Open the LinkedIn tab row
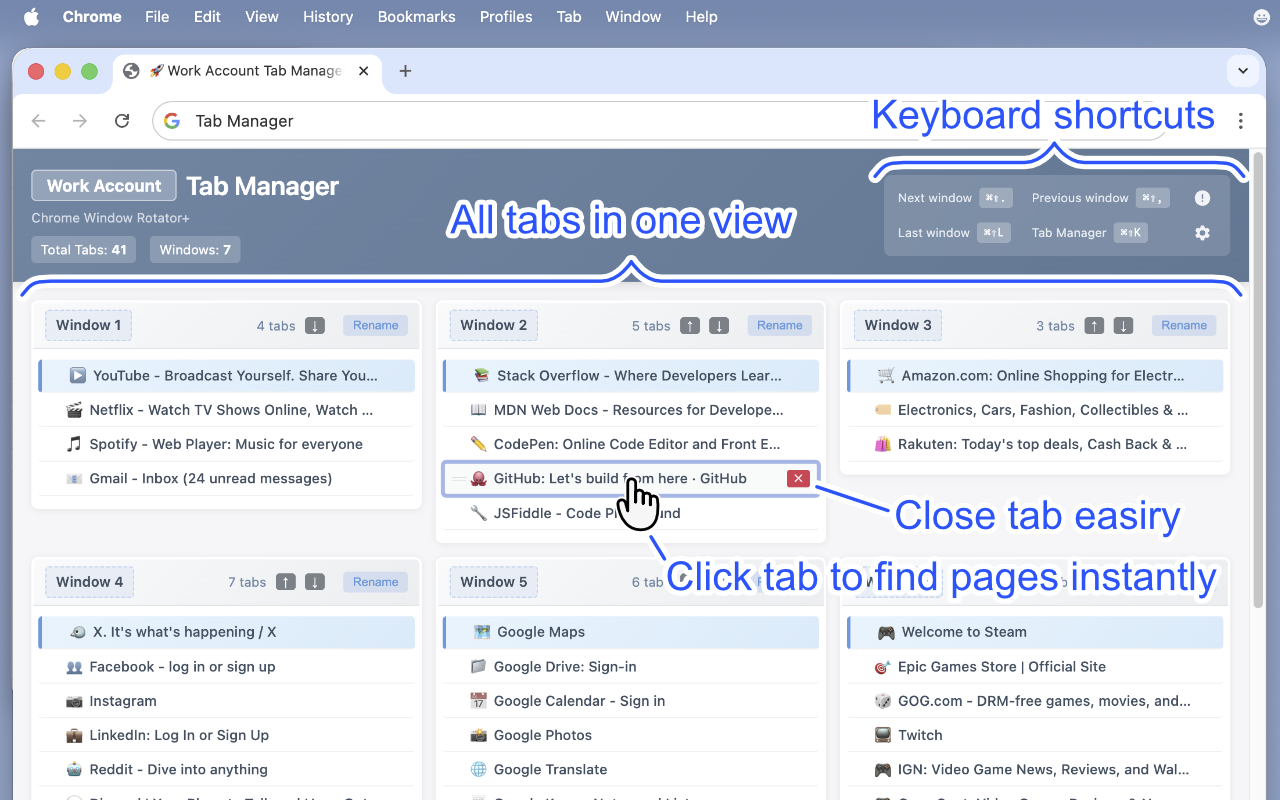The image size is (1280, 800). click(226, 735)
